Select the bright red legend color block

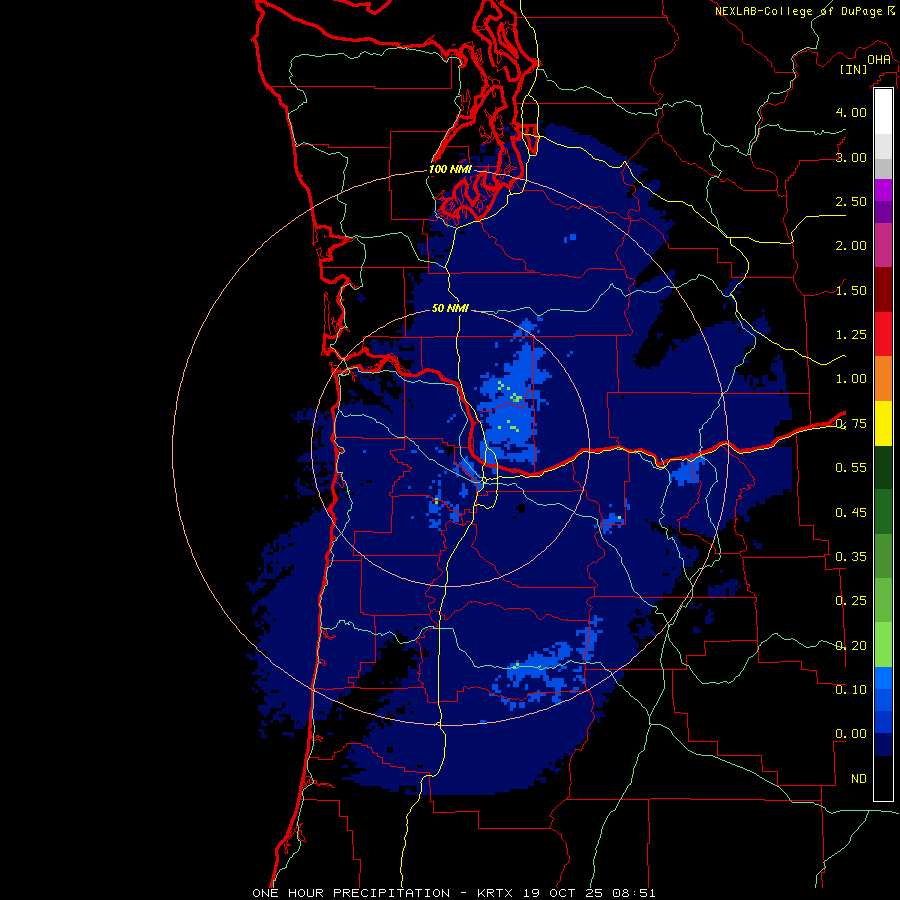coord(883,334)
